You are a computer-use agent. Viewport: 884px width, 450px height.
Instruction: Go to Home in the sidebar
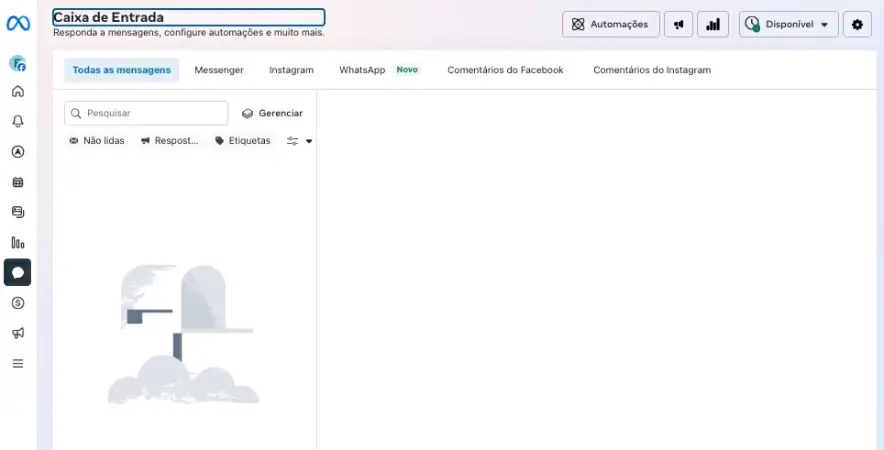click(x=18, y=91)
